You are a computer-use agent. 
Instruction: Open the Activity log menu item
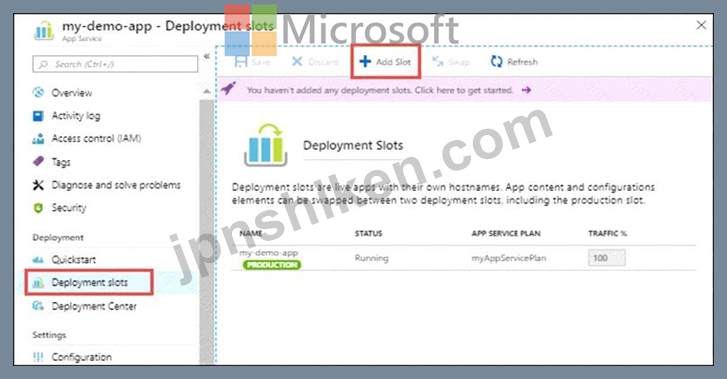coord(76,116)
